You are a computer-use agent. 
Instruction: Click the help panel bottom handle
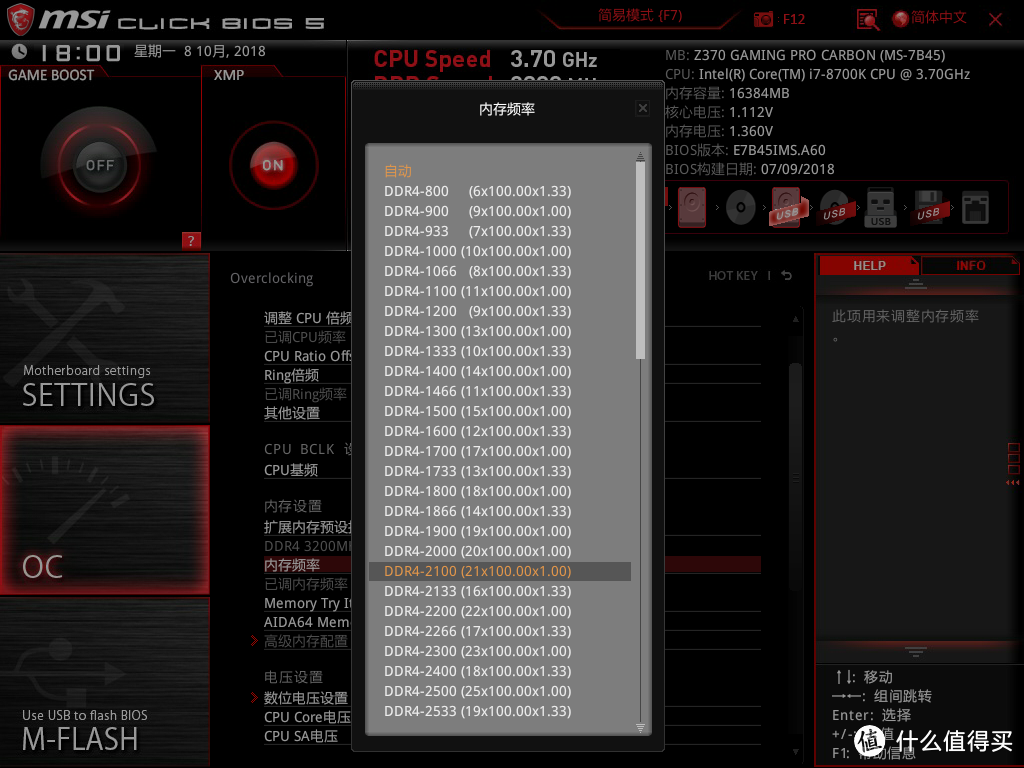point(916,652)
